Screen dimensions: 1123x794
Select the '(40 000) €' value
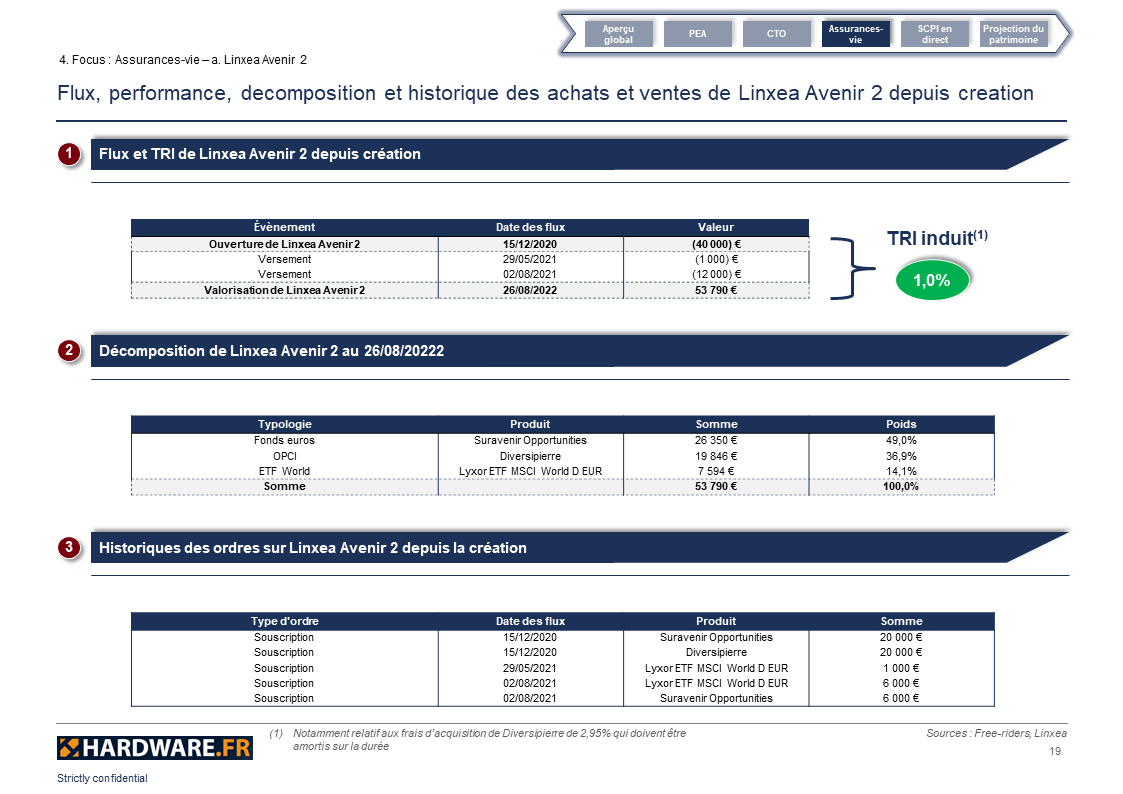click(715, 244)
